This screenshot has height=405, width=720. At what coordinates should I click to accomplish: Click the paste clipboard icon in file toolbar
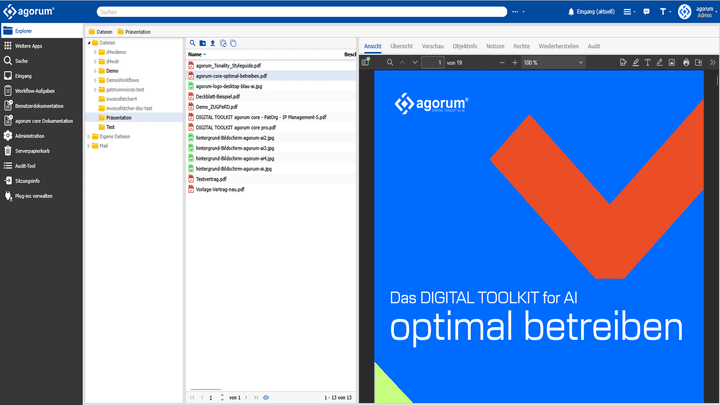[x=223, y=43]
